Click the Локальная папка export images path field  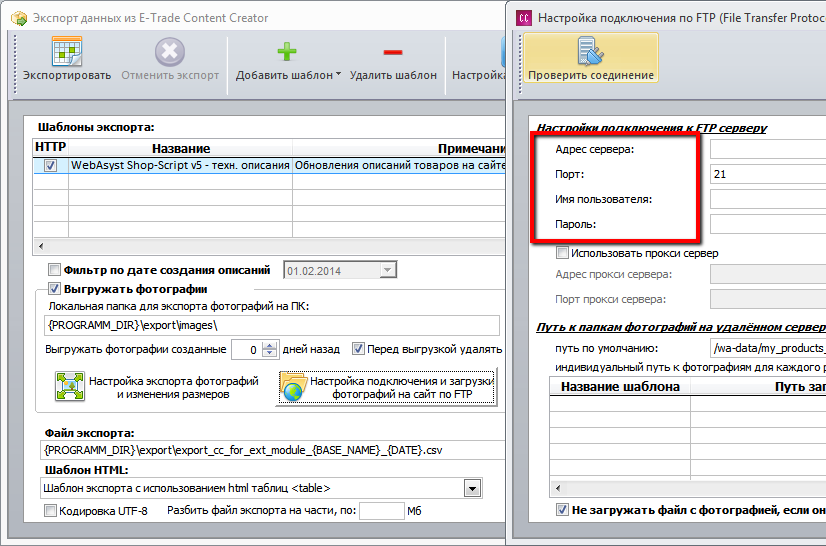tap(271, 326)
